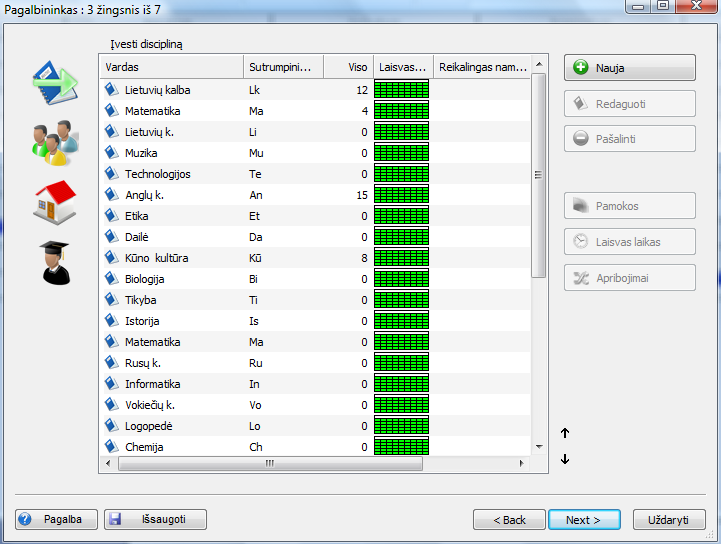The width and height of the screenshot is (721, 544).
Task: Save with the Išsaugoti button
Action: pyautogui.click(x=156, y=520)
